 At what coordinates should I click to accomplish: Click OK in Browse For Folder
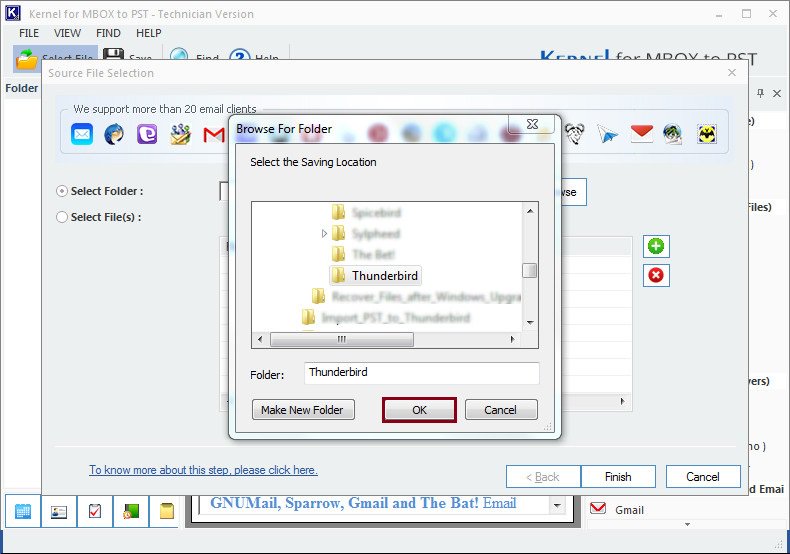[419, 410]
